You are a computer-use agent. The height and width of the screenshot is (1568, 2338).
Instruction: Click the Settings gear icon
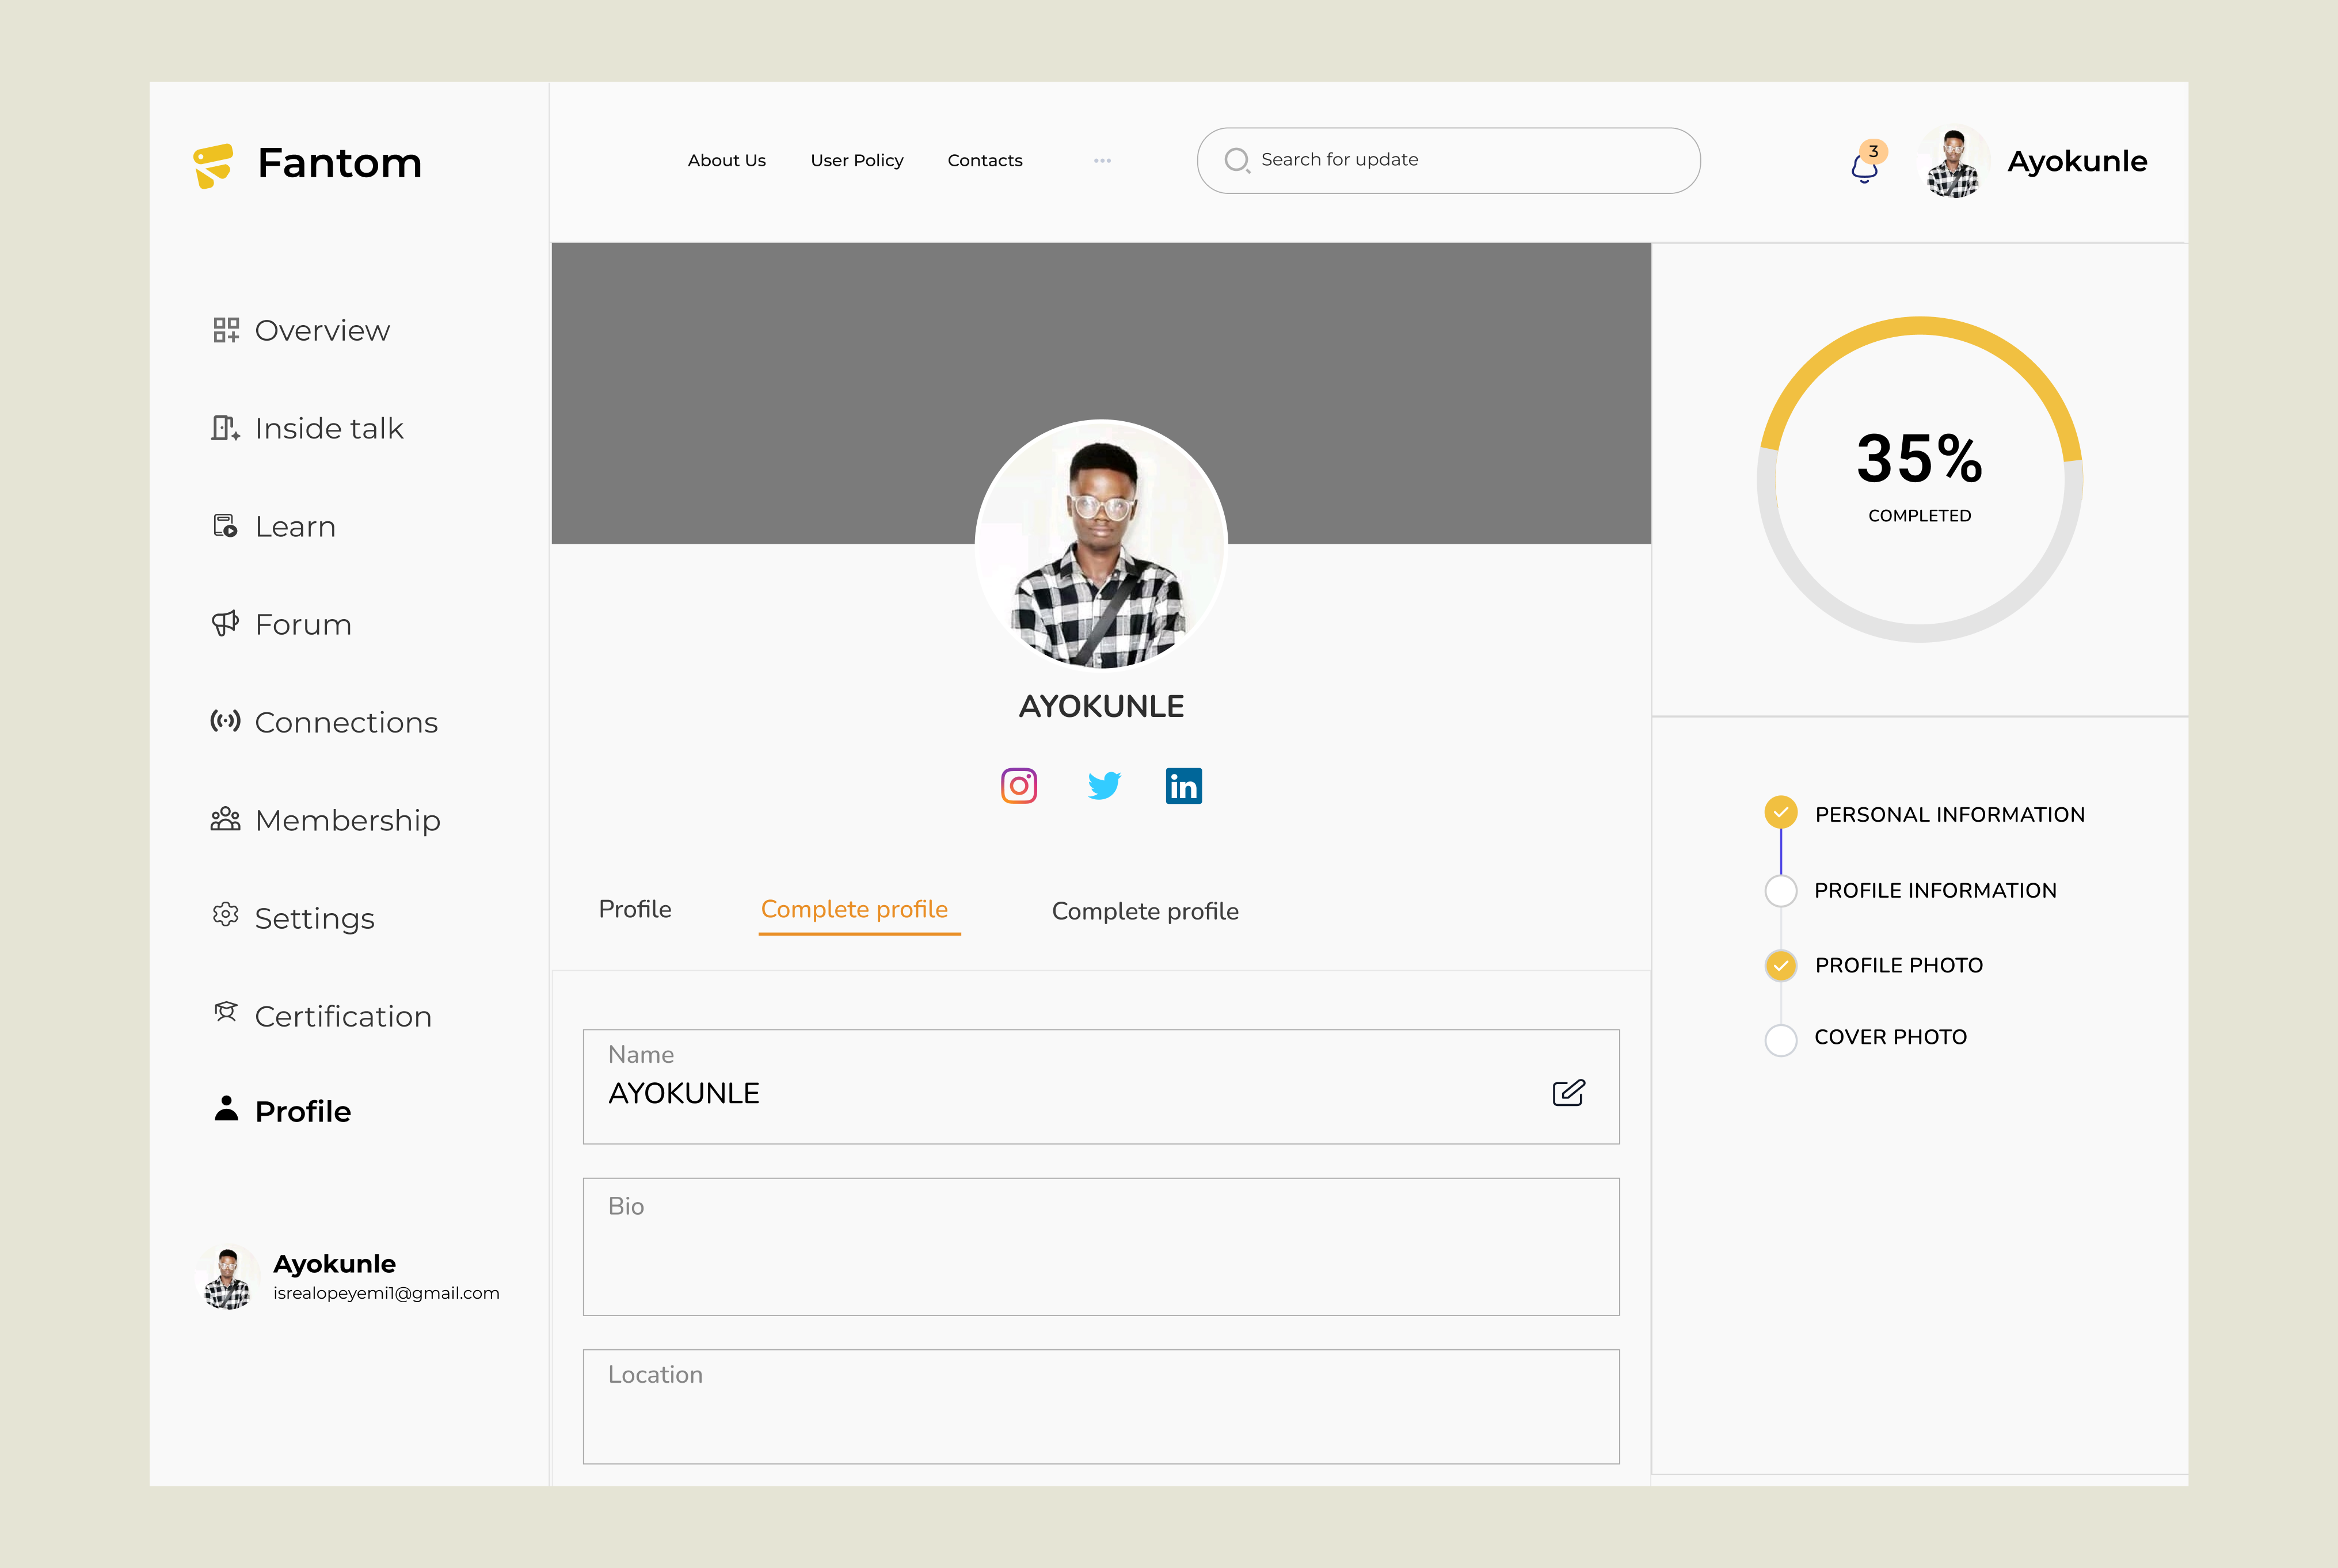(225, 915)
